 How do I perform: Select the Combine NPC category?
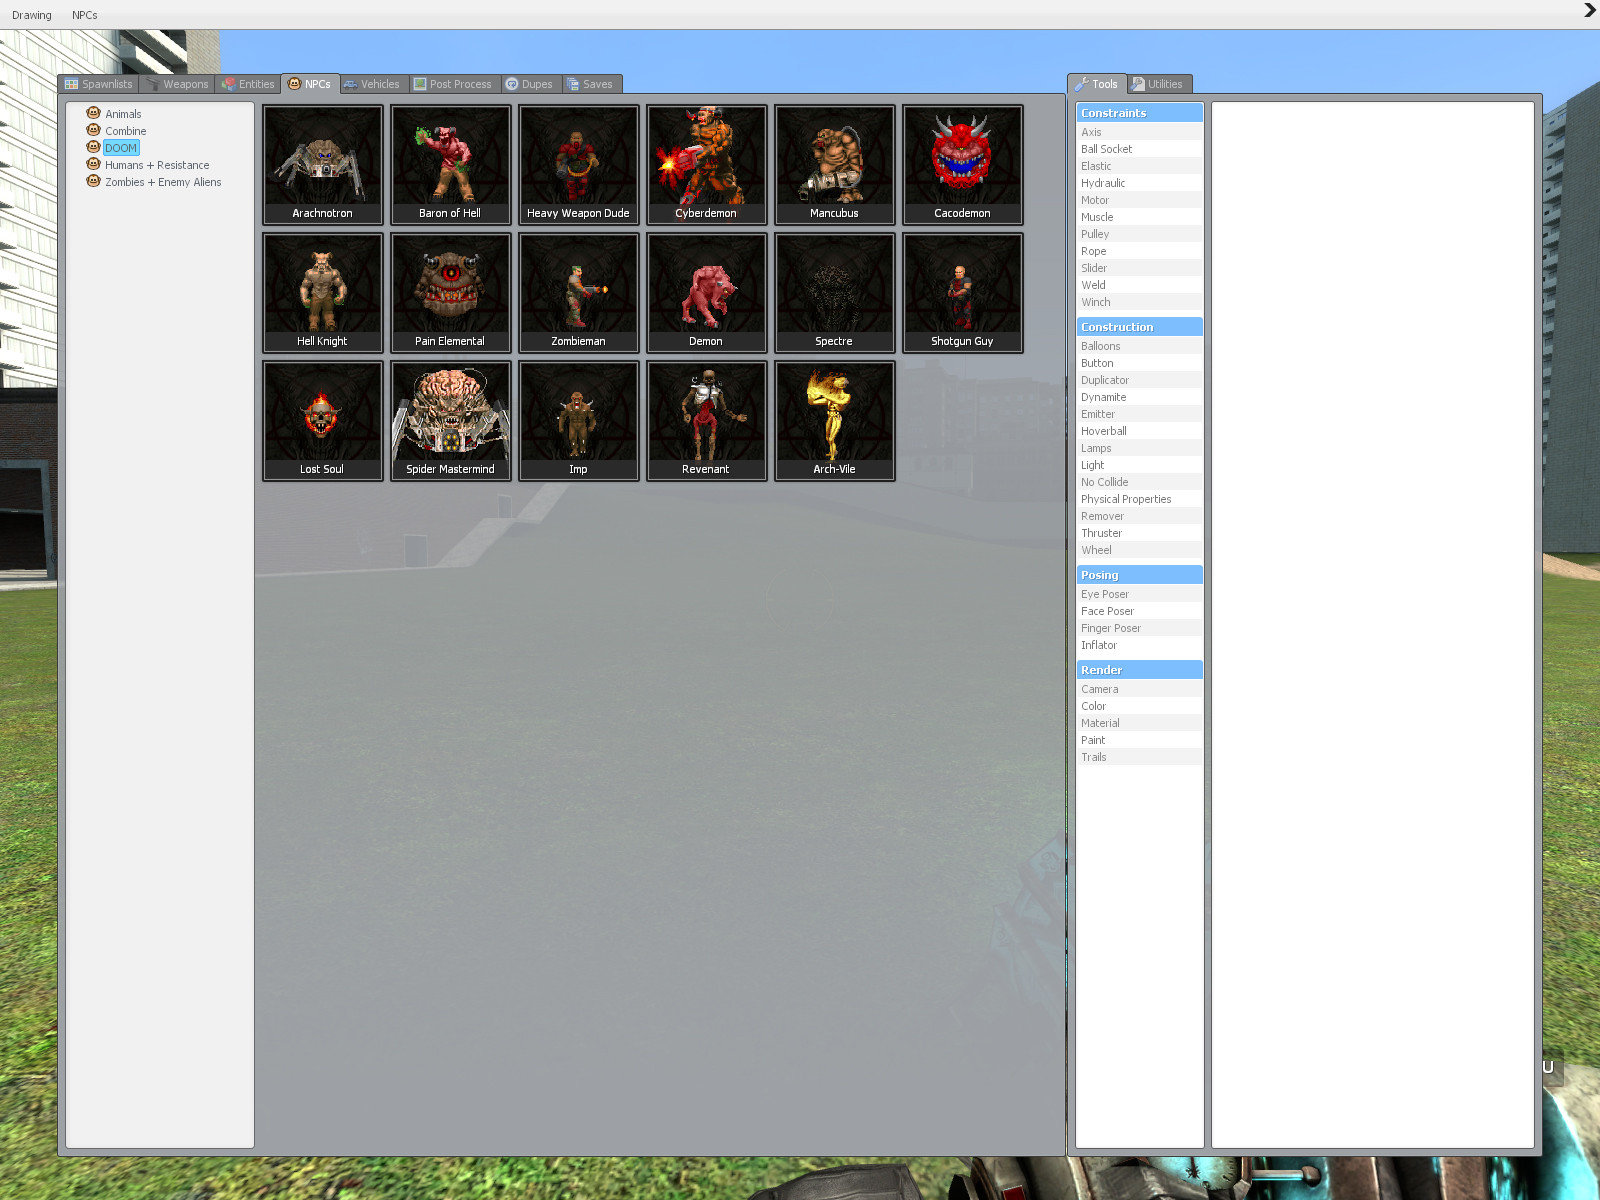(126, 131)
